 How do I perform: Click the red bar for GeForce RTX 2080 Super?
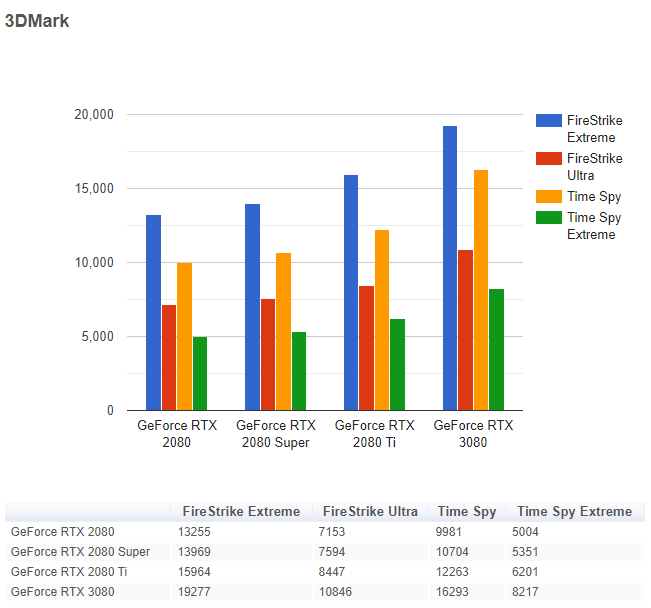point(268,354)
